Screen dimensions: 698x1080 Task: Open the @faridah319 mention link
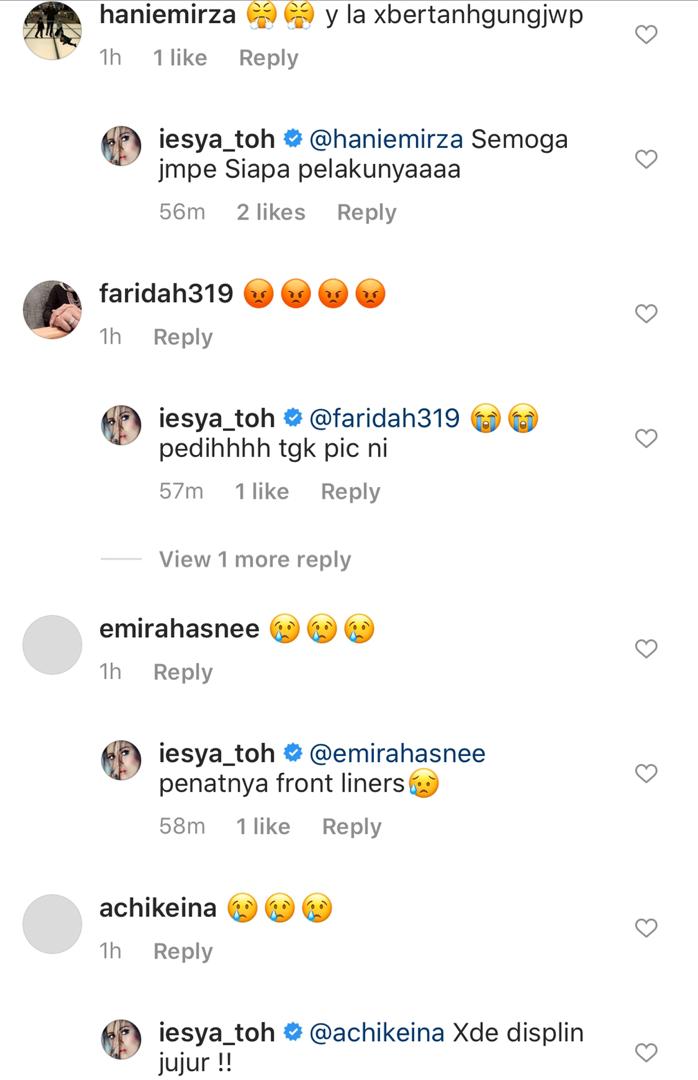click(387, 418)
